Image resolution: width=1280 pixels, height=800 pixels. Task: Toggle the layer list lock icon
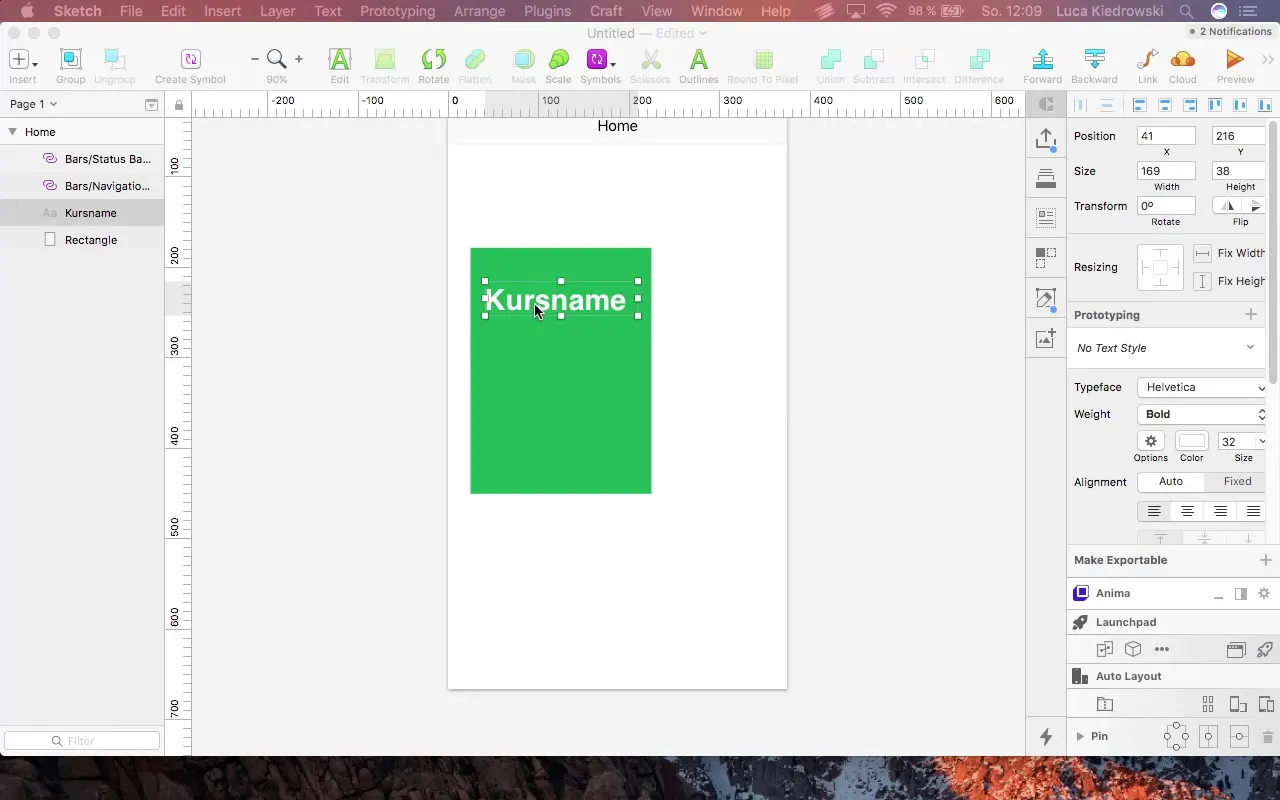click(179, 105)
